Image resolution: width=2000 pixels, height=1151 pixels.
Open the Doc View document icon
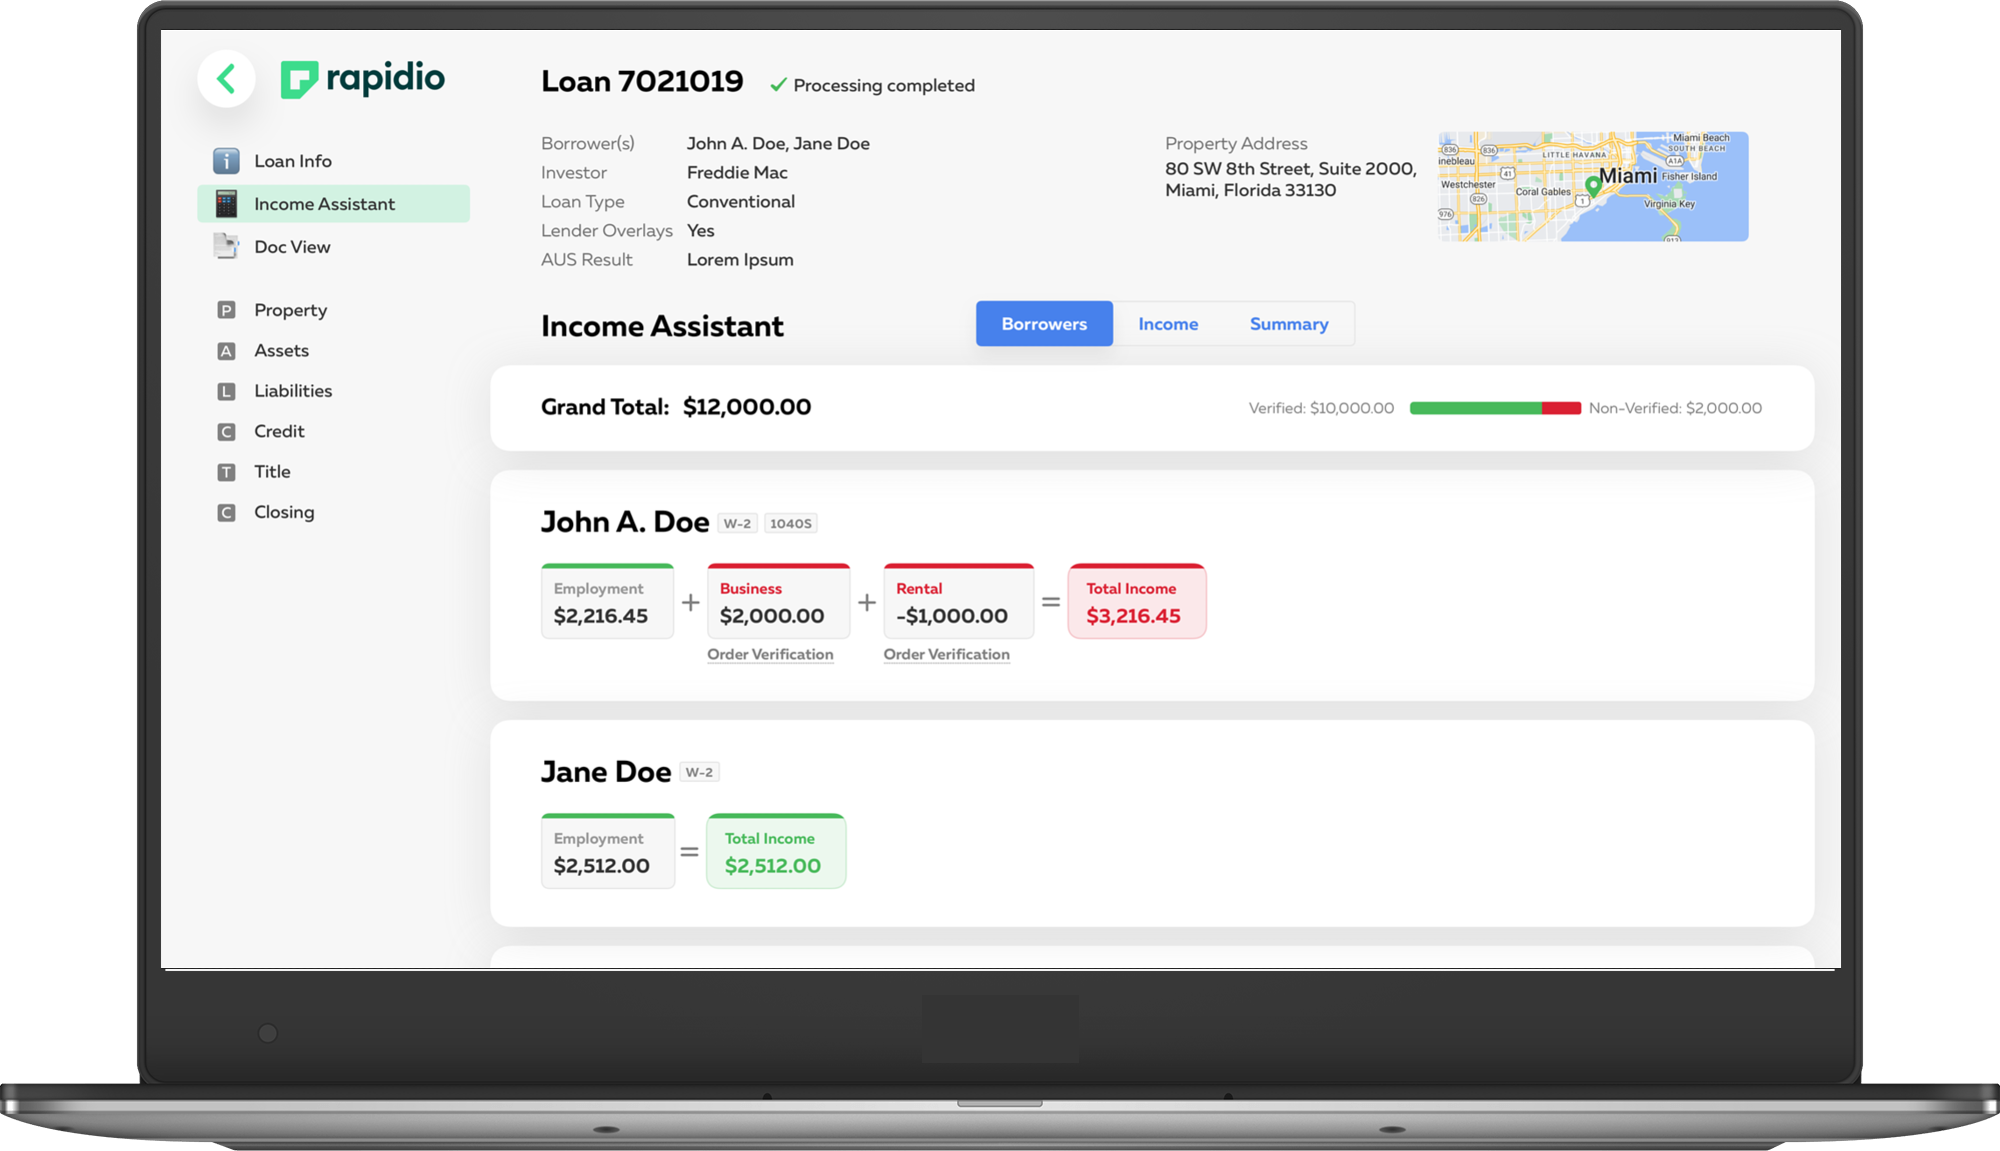click(227, 247)
